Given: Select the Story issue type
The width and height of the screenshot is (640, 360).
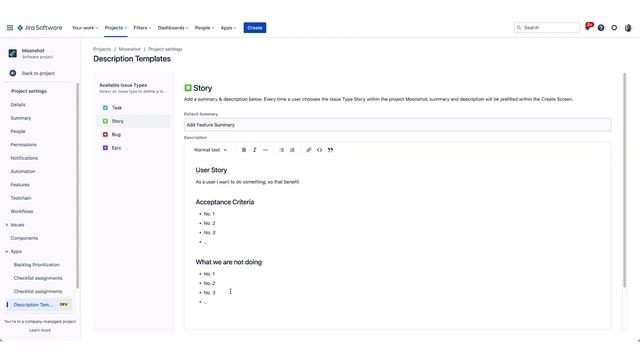Looking at the screenshot, I should tap(133, 121).
